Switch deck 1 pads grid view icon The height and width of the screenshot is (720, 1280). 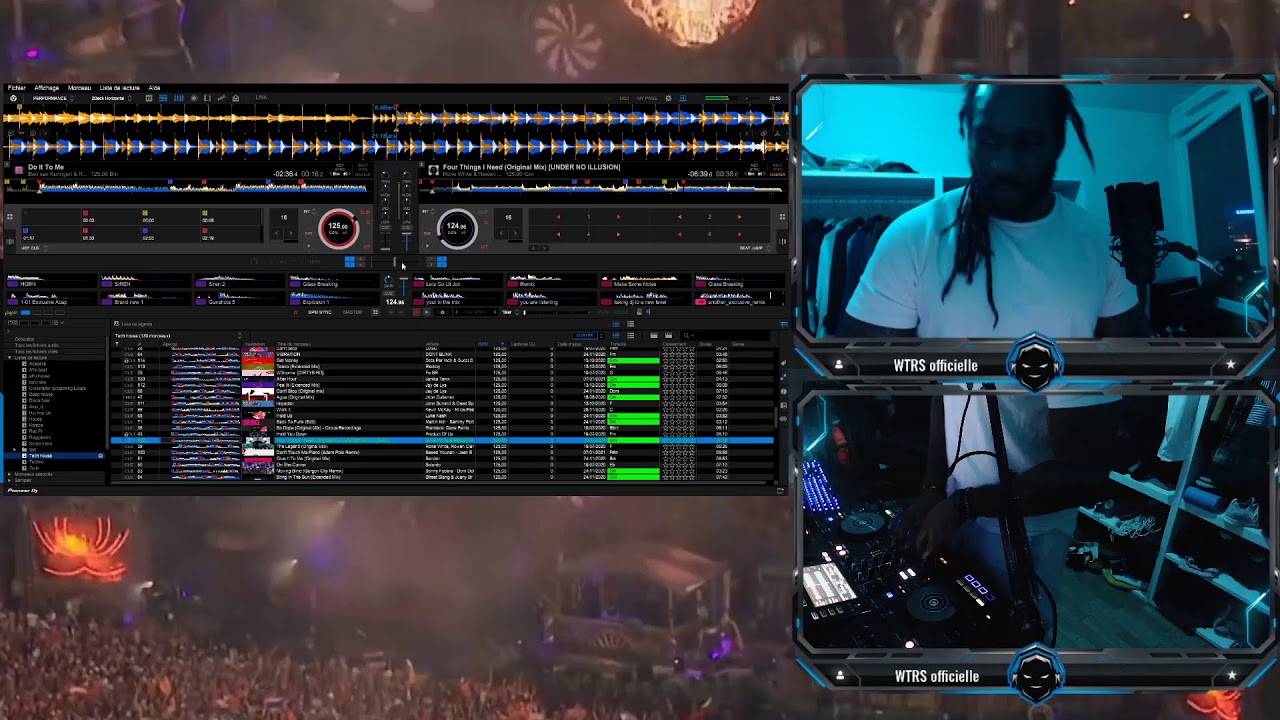10,216
